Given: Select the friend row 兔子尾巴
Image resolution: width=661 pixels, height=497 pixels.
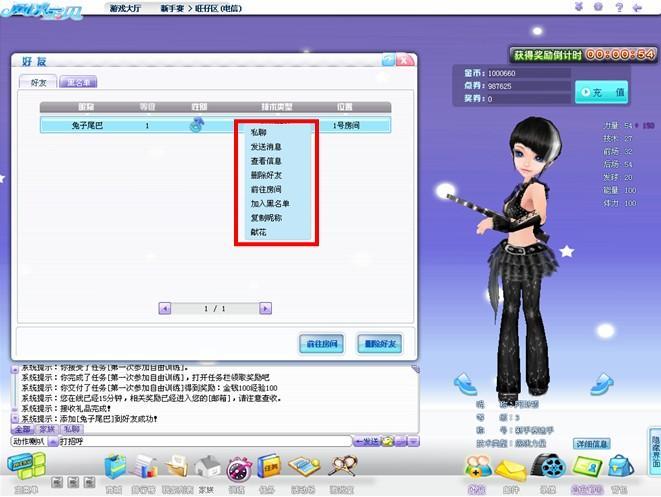Looking at the screenshot, I should pyautogui.click(x=215, y=125).
